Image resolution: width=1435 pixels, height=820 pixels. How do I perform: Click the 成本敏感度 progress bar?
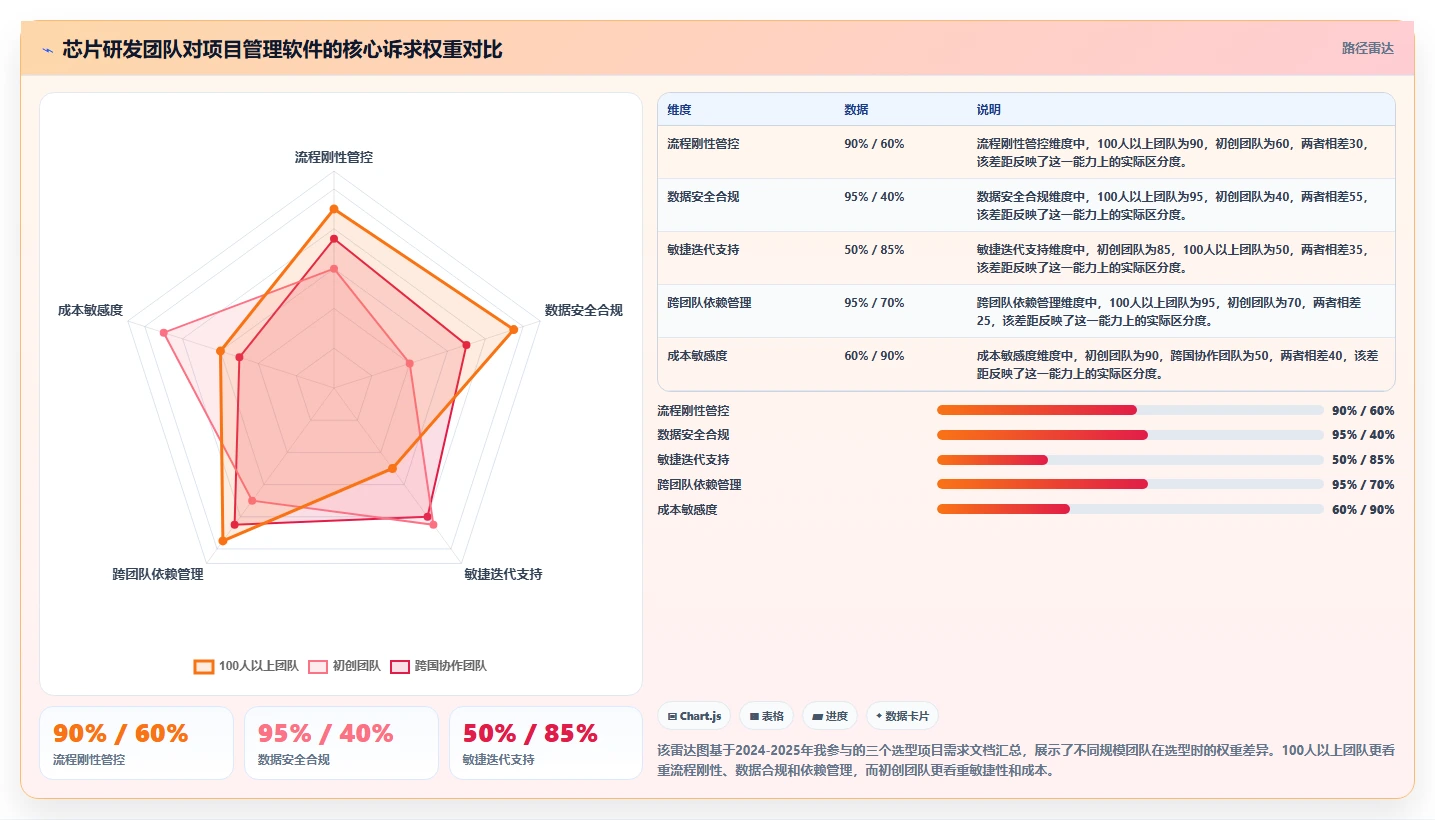[1130, 509]
